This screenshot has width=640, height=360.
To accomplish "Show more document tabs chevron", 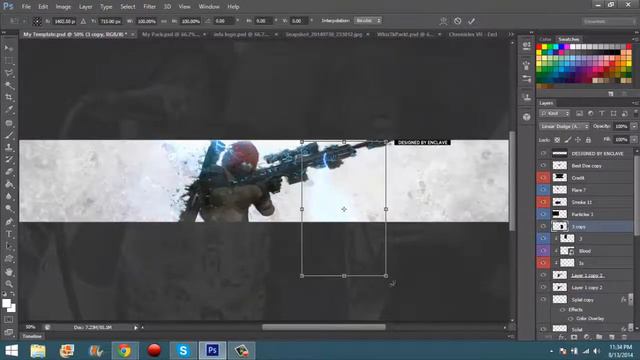I will tap(510, 35).
